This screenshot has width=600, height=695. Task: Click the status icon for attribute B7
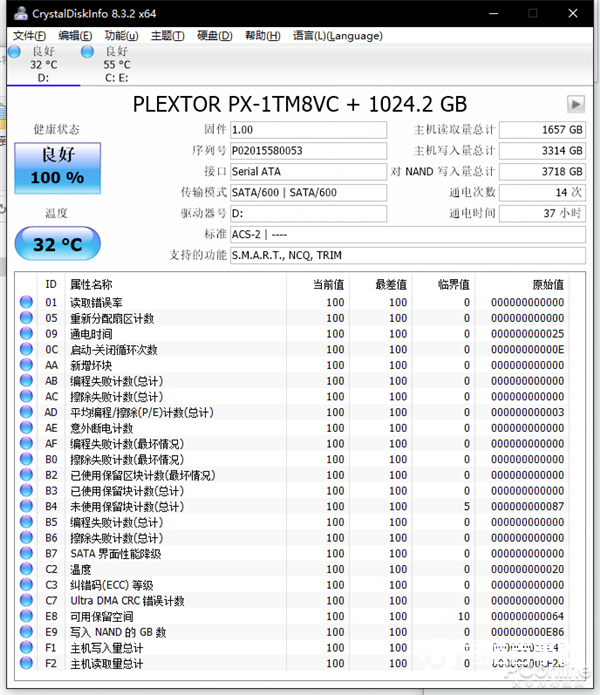[x=27, y=553]
